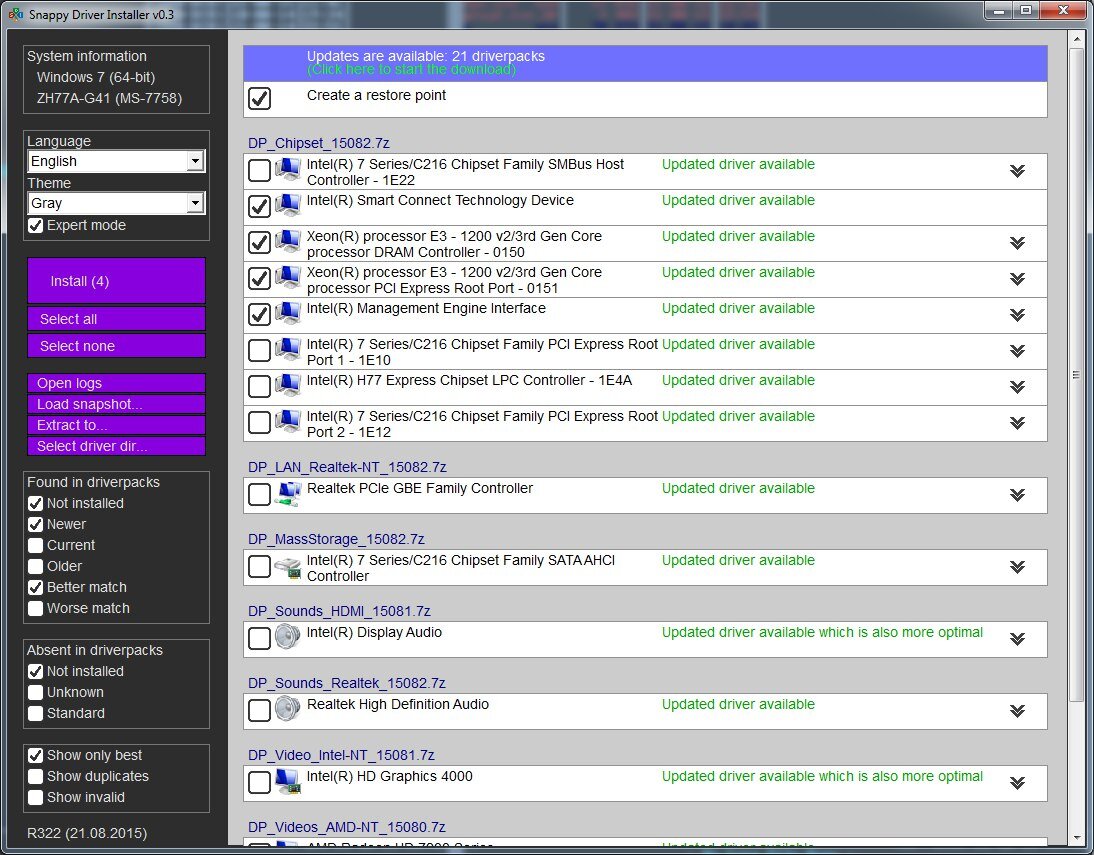Click the Root Port 2 - 1E12 device icon
The height and width of the screenshot is (855, 1094).
287,422
